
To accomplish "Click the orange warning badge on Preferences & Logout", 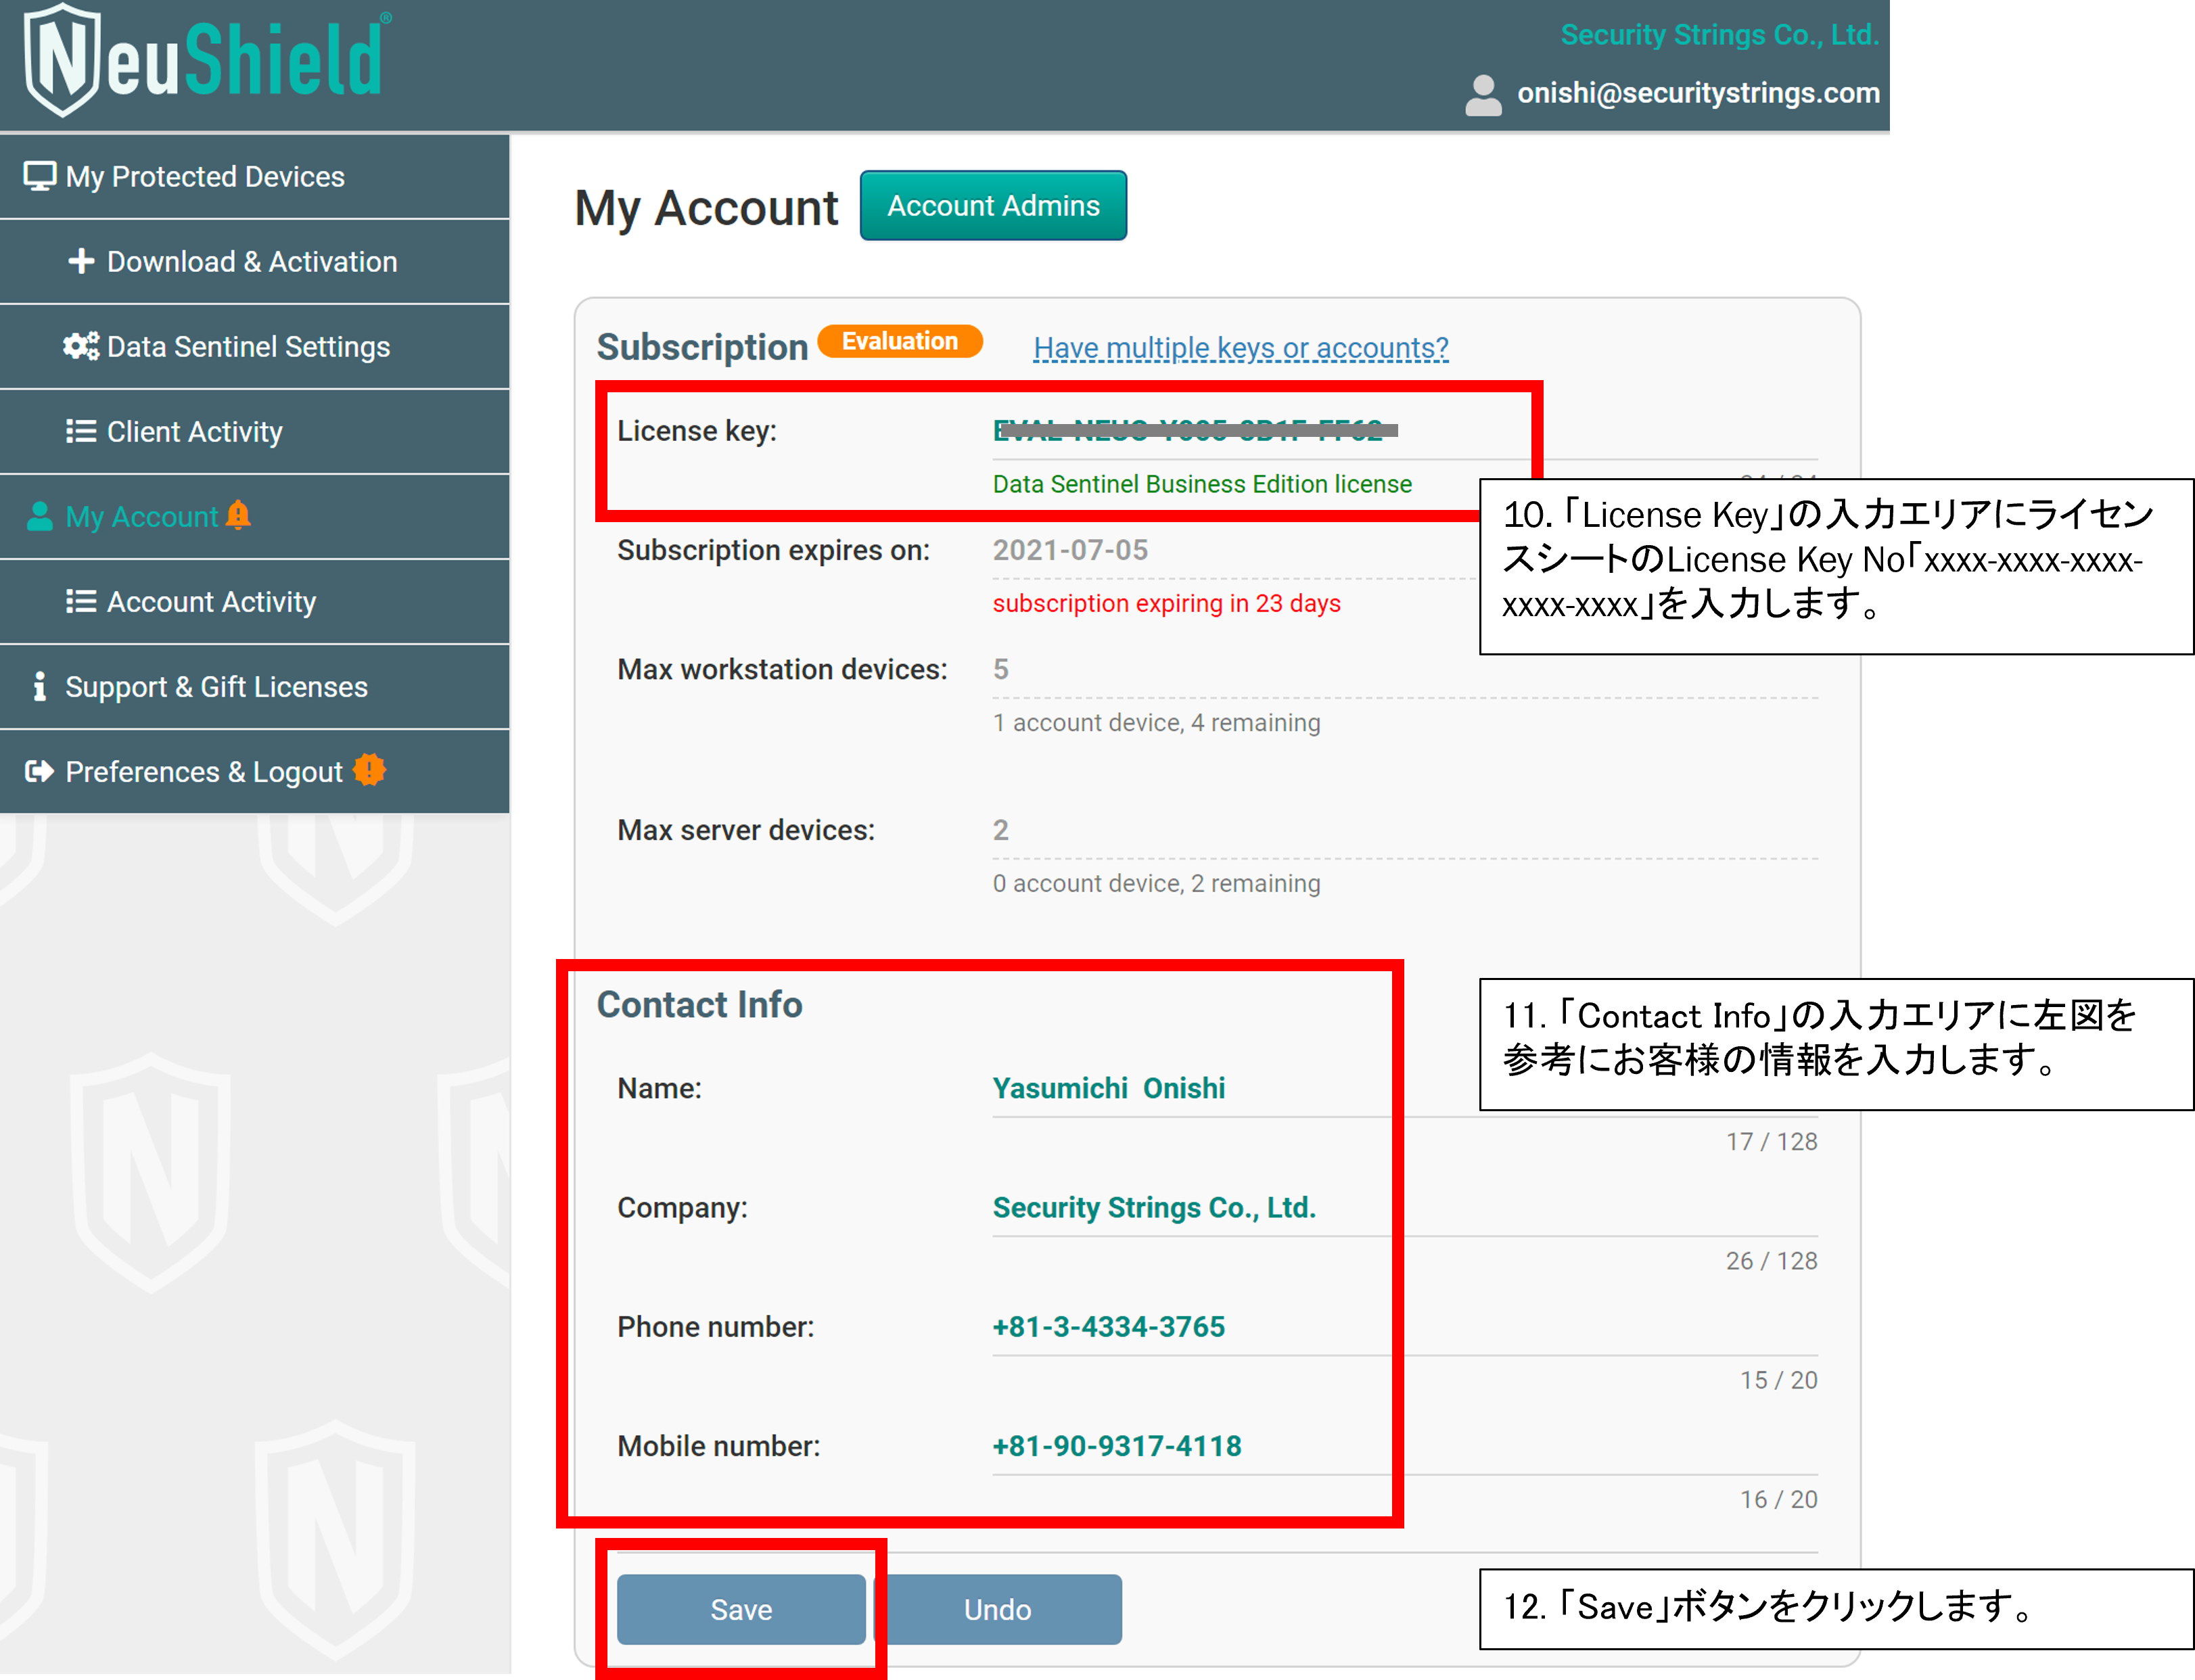I will tap(369, 769).
